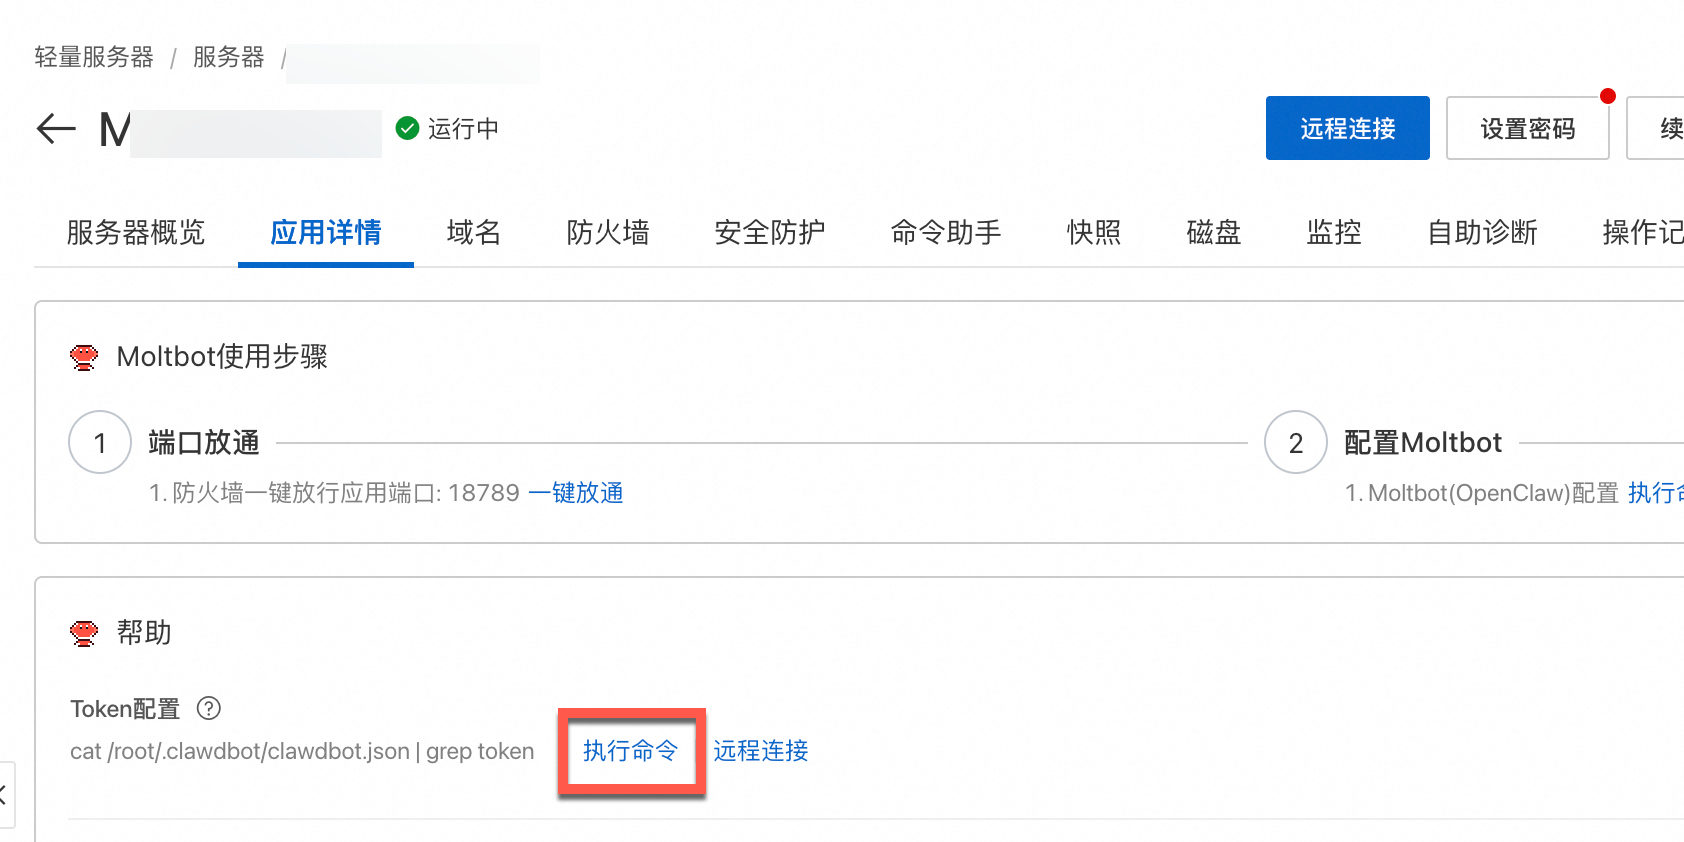The image size is (1684, 842).
Task: Open the 自助诊断 tab
Action: click(x=1482, y=232)
